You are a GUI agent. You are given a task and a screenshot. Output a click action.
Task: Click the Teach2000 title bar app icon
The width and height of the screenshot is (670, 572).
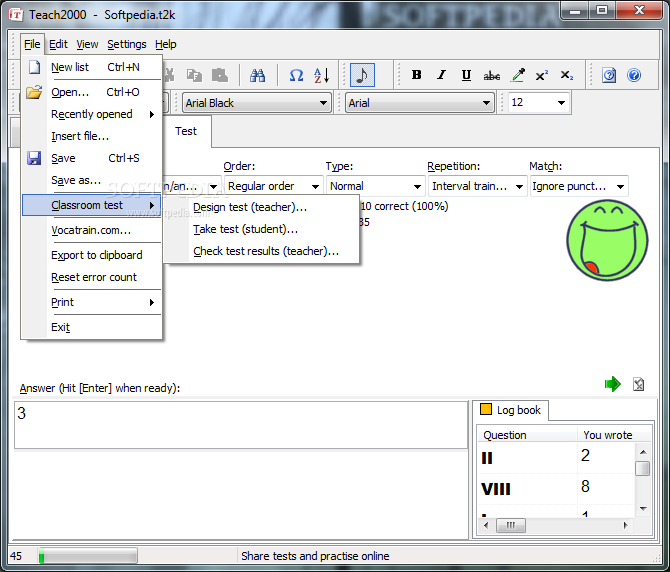pos(15,15)
